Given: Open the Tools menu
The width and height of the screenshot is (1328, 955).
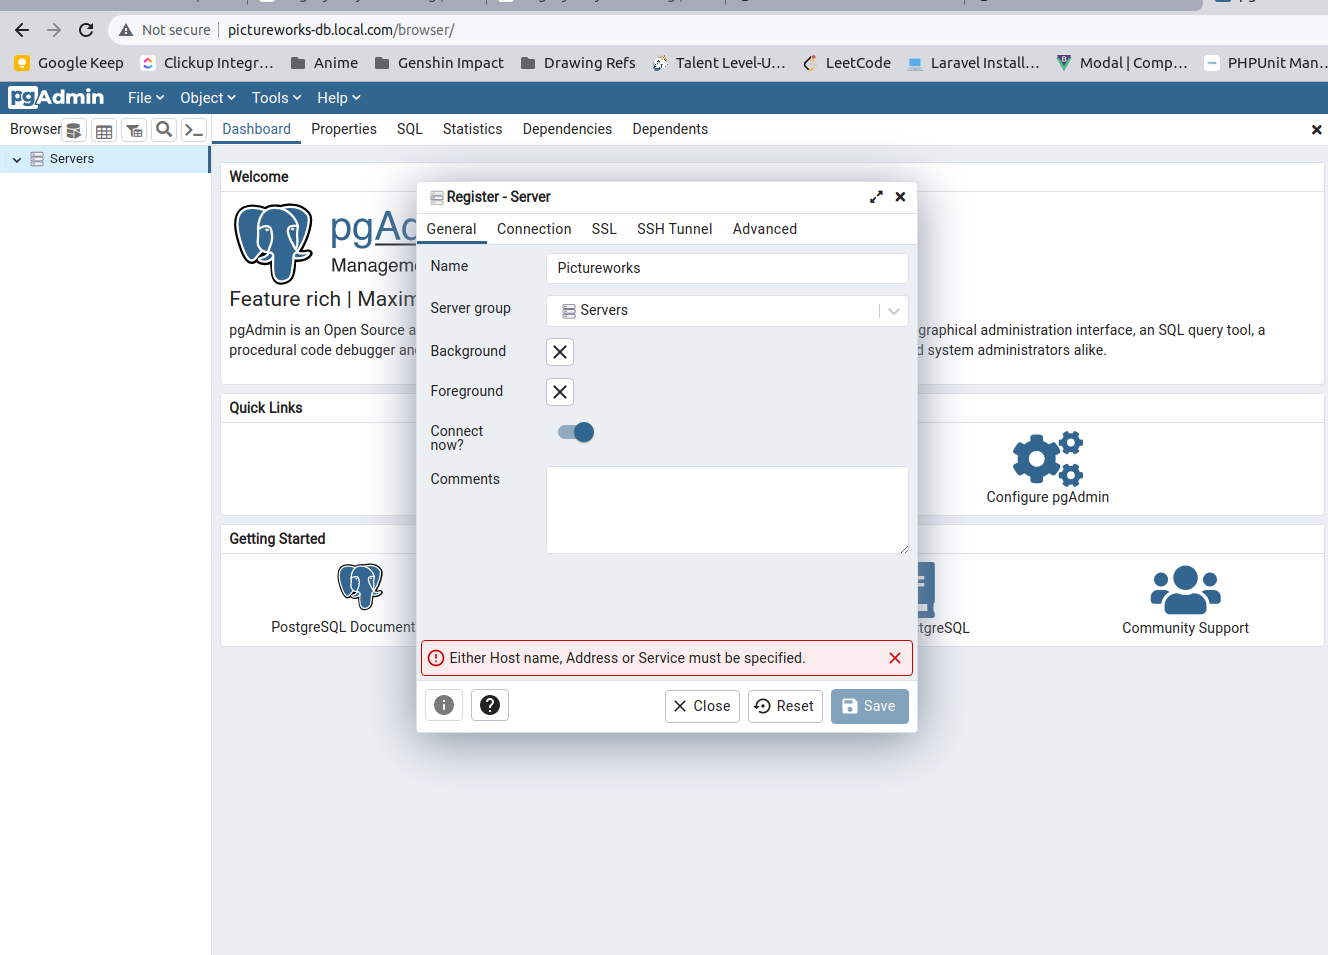Looking at the screenshot, I should point(277,98).
